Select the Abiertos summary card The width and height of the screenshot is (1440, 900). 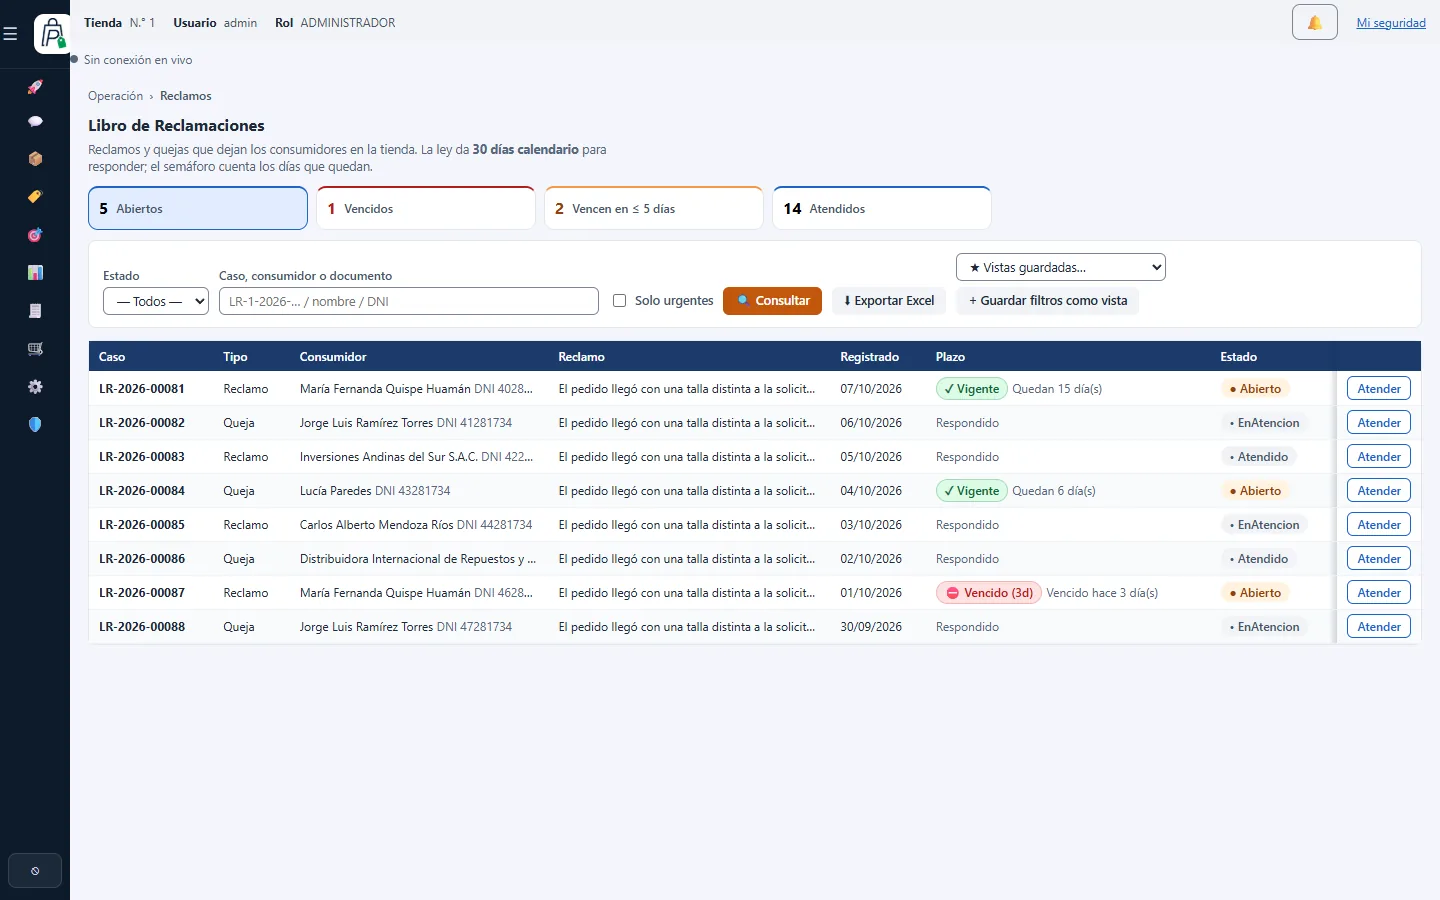[198, 208]
